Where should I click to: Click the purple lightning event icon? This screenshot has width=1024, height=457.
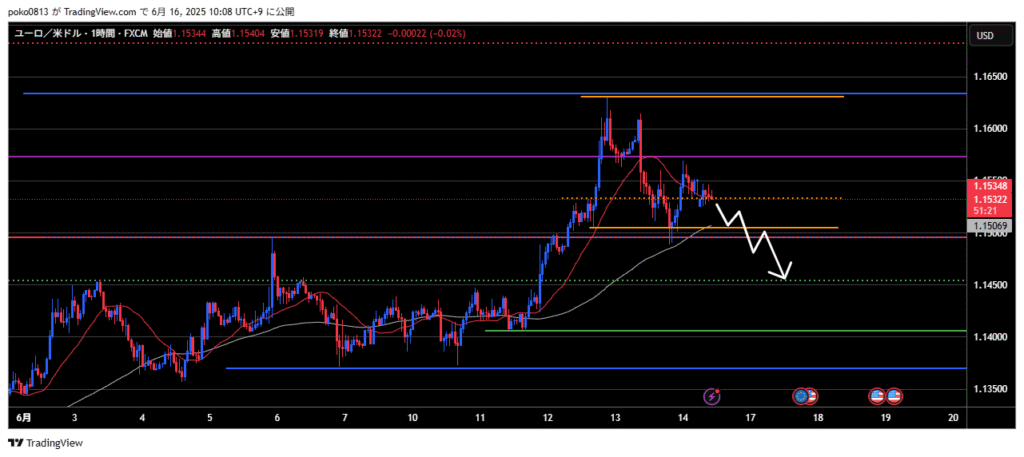[x=712, y=396]
